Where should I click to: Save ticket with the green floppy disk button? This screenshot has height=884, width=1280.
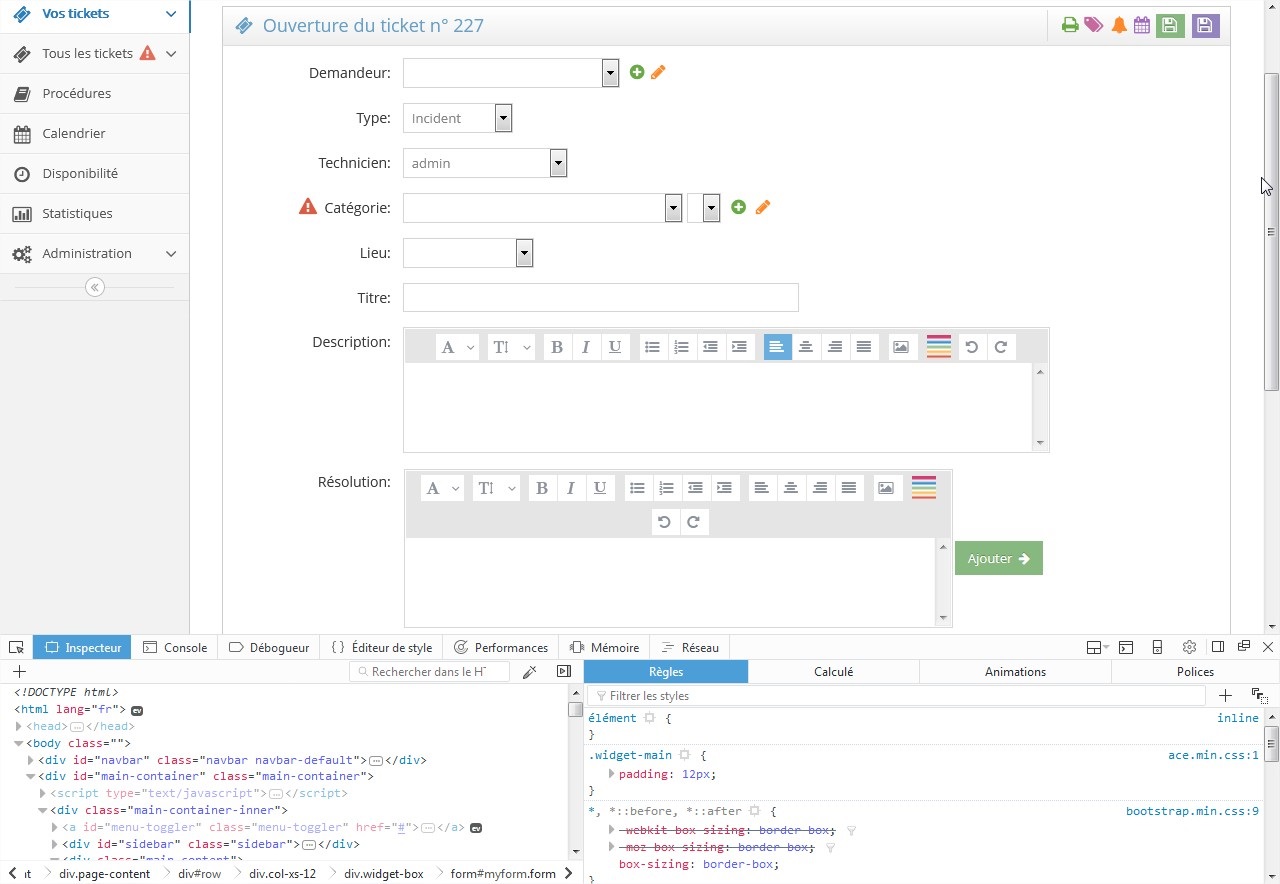(x=1170, y=25)
